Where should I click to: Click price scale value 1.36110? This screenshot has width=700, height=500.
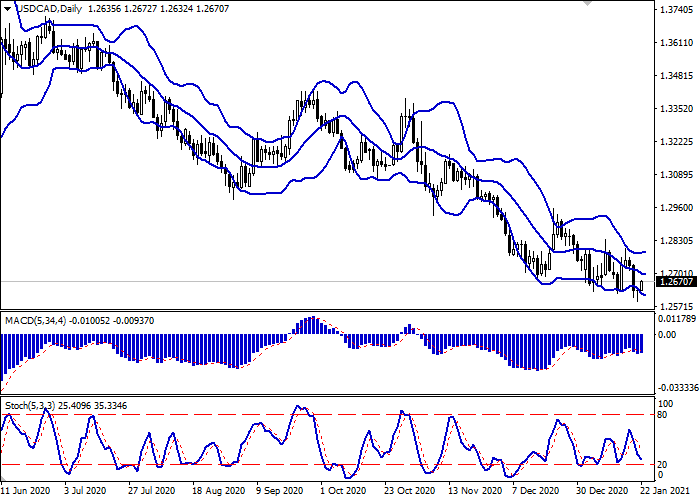(677, 43)
